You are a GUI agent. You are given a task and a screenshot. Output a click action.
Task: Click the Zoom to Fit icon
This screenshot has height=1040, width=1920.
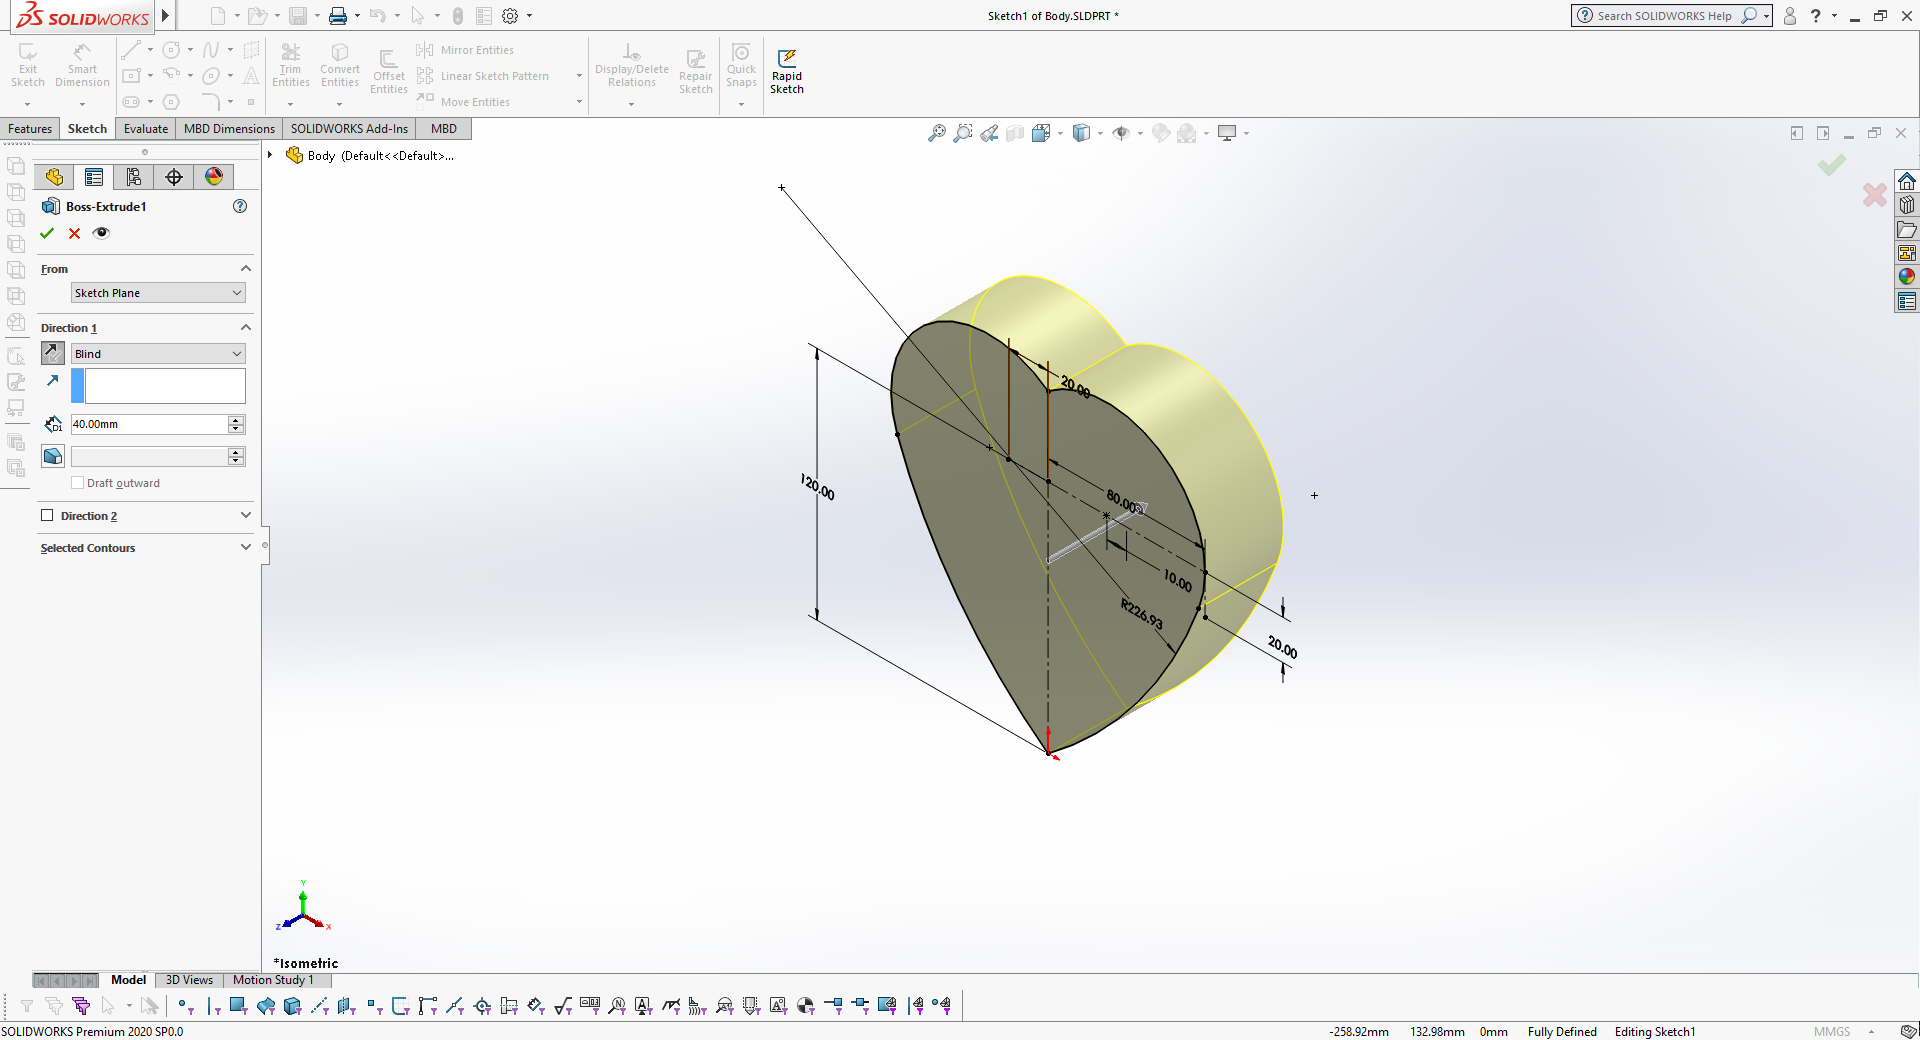[x=937, y=133]
